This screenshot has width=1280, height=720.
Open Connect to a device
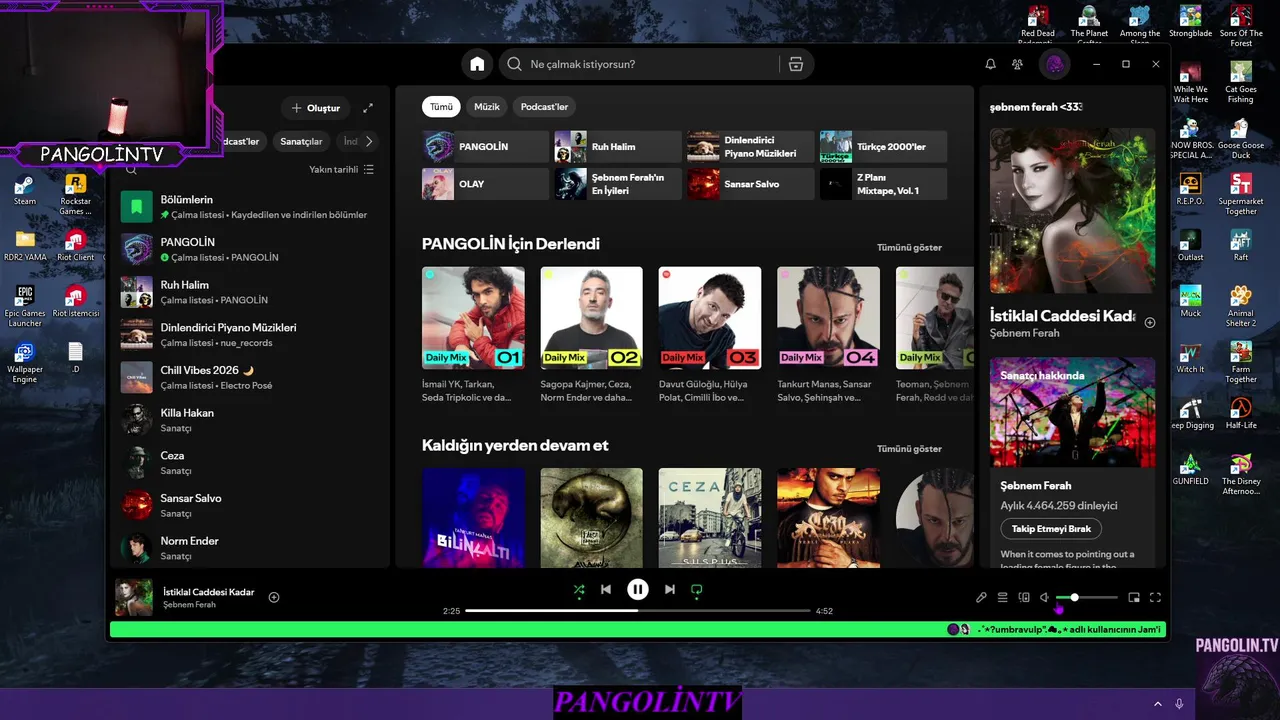coord(1024,597)
